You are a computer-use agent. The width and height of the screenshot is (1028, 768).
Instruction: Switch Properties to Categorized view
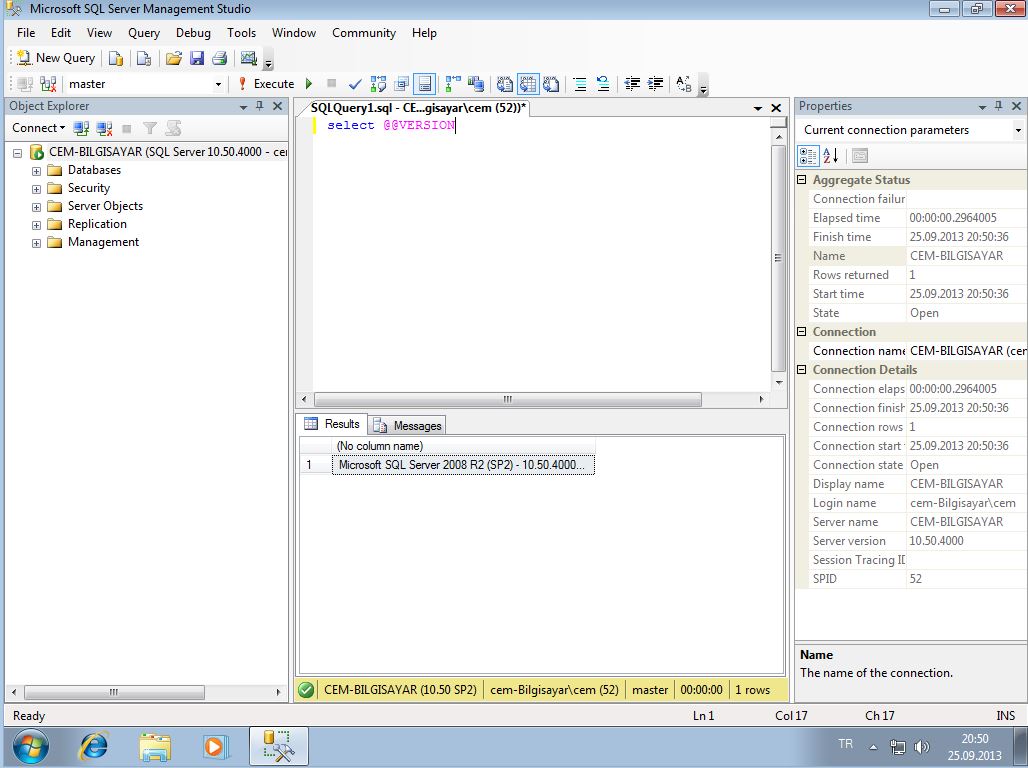[808, 156]
